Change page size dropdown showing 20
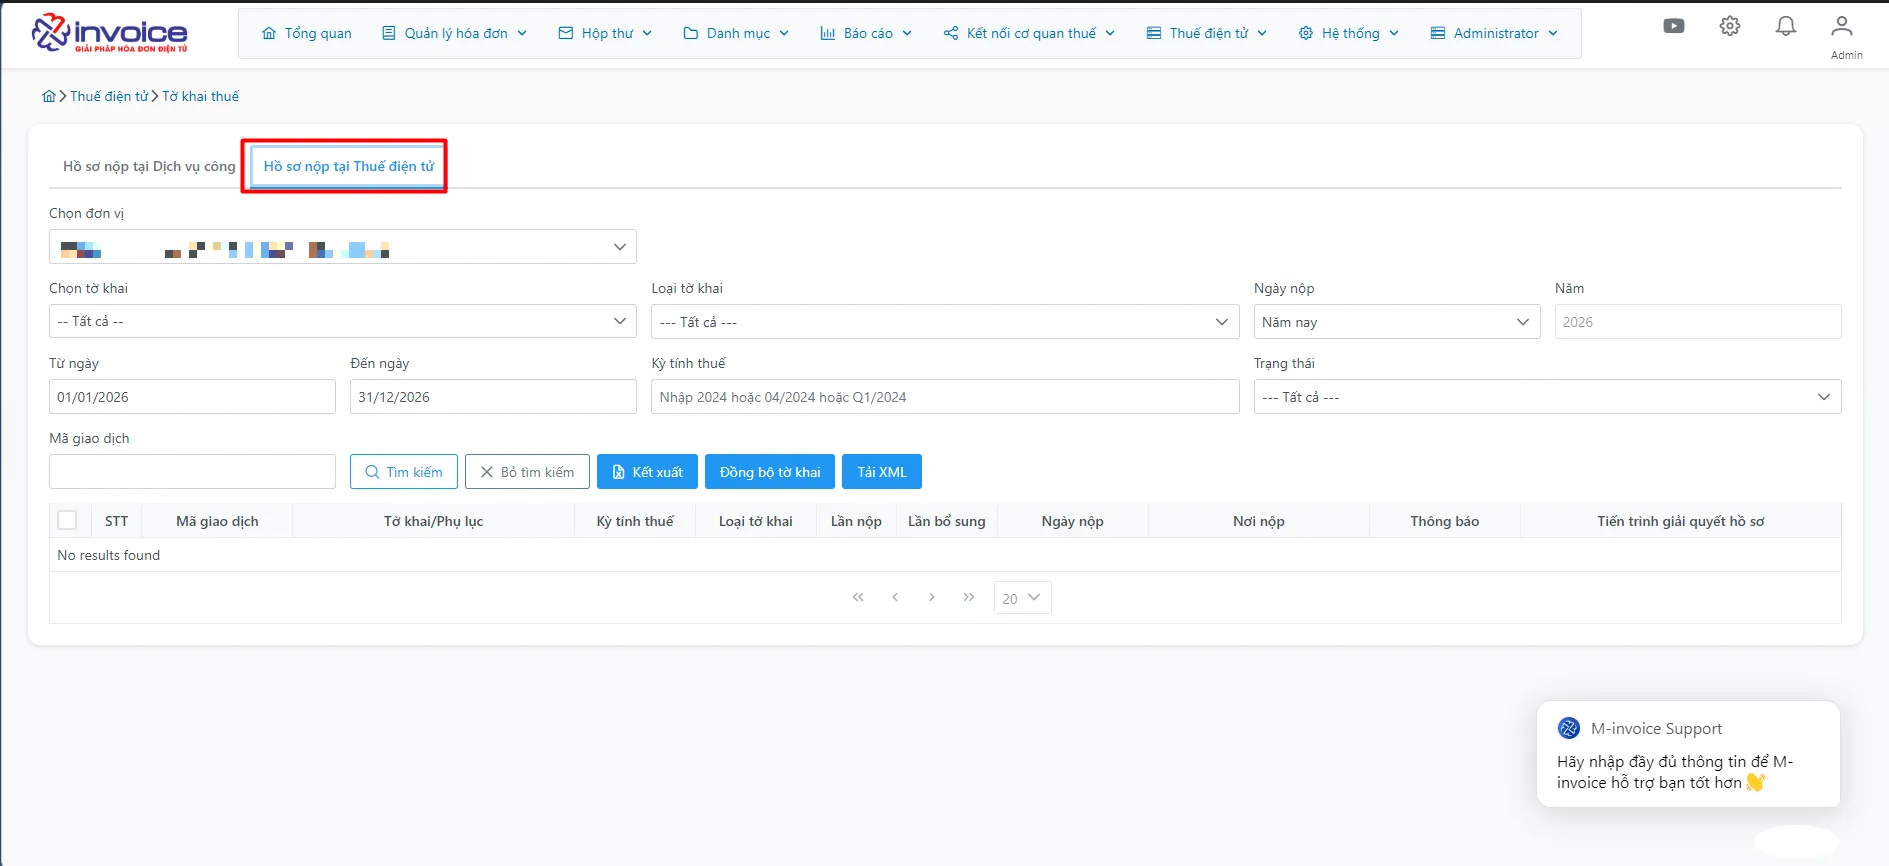 1022,598
